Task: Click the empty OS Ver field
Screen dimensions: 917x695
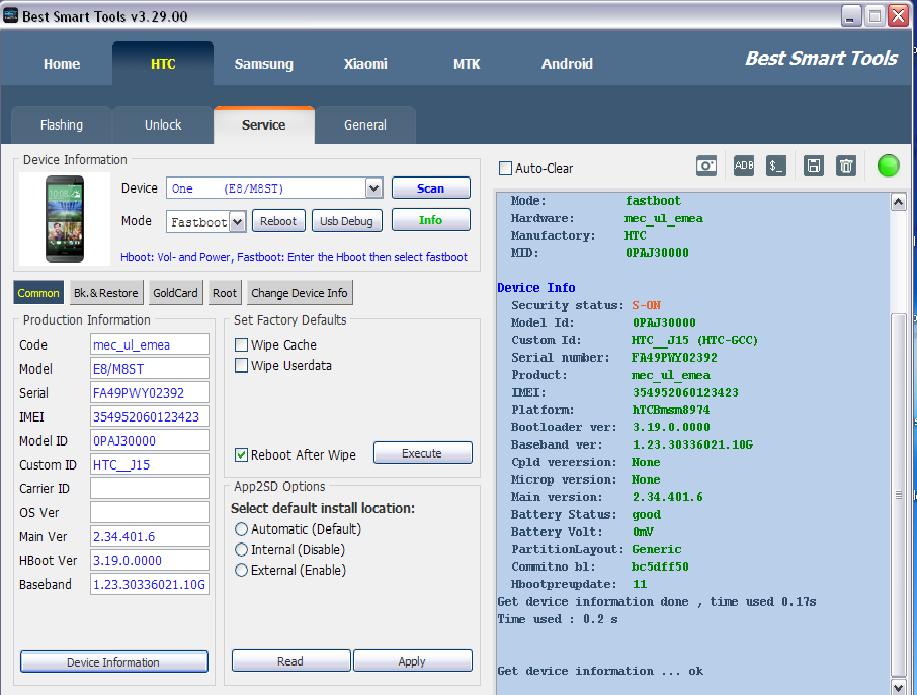Action: tap(150, 512)
